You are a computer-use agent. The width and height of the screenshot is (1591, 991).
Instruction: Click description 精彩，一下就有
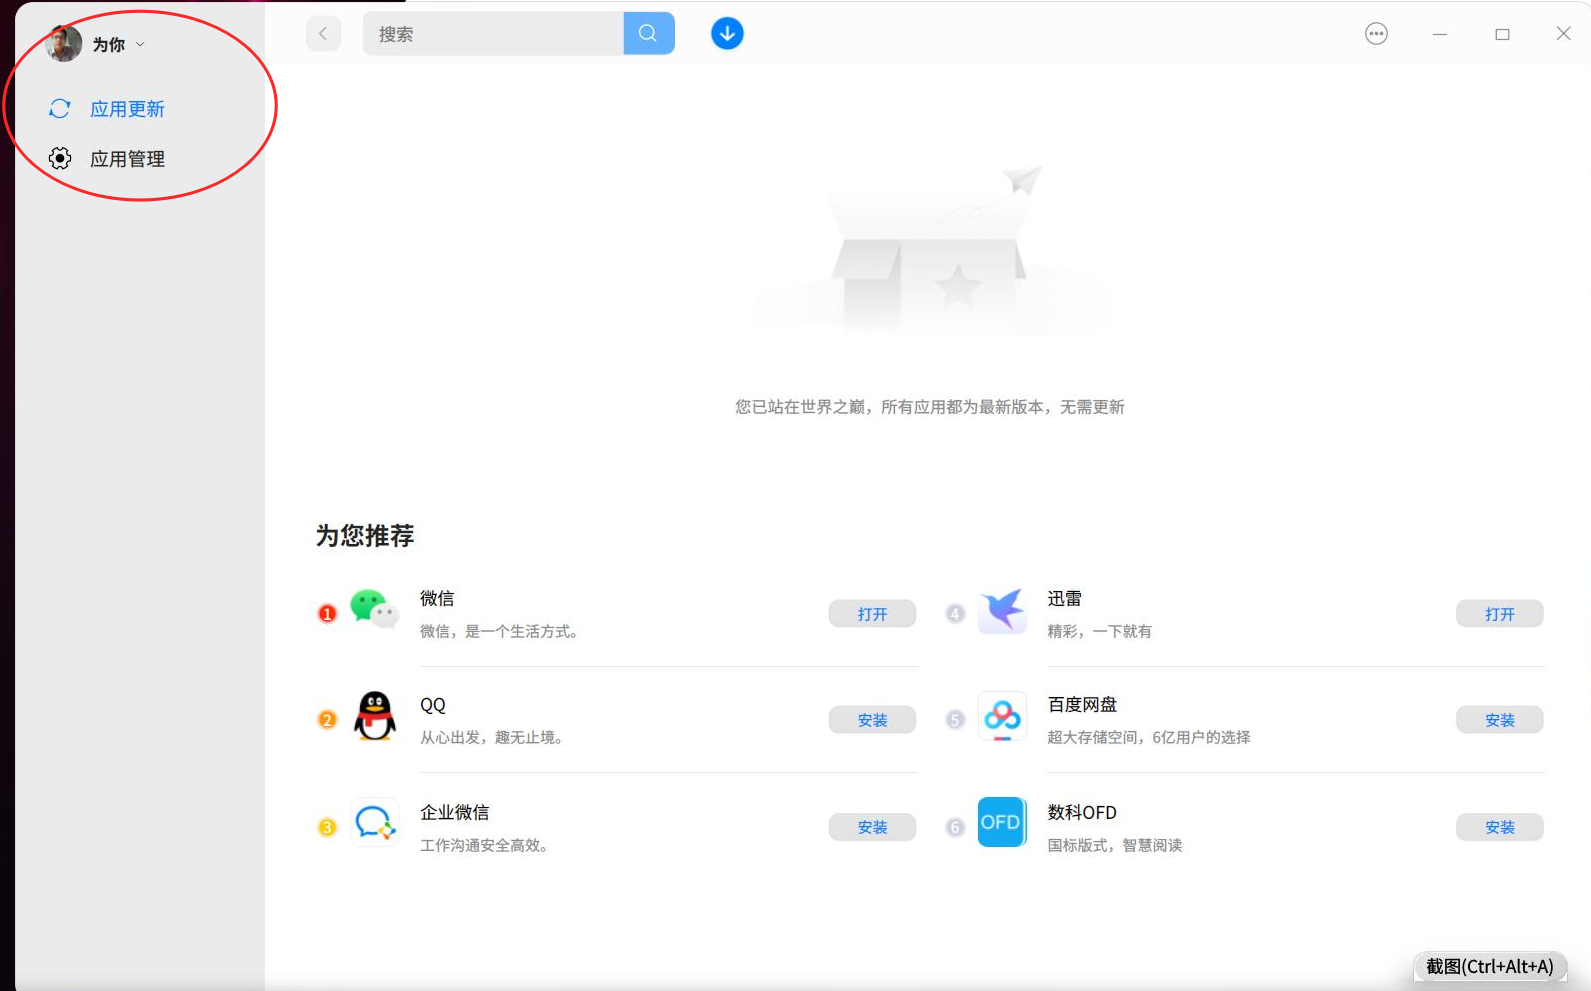pos(1100,632)
